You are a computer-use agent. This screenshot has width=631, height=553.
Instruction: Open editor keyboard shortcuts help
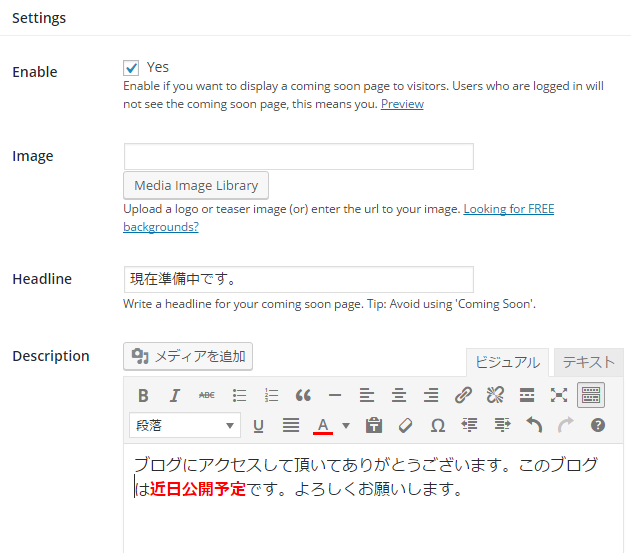(x=598, y=425)
